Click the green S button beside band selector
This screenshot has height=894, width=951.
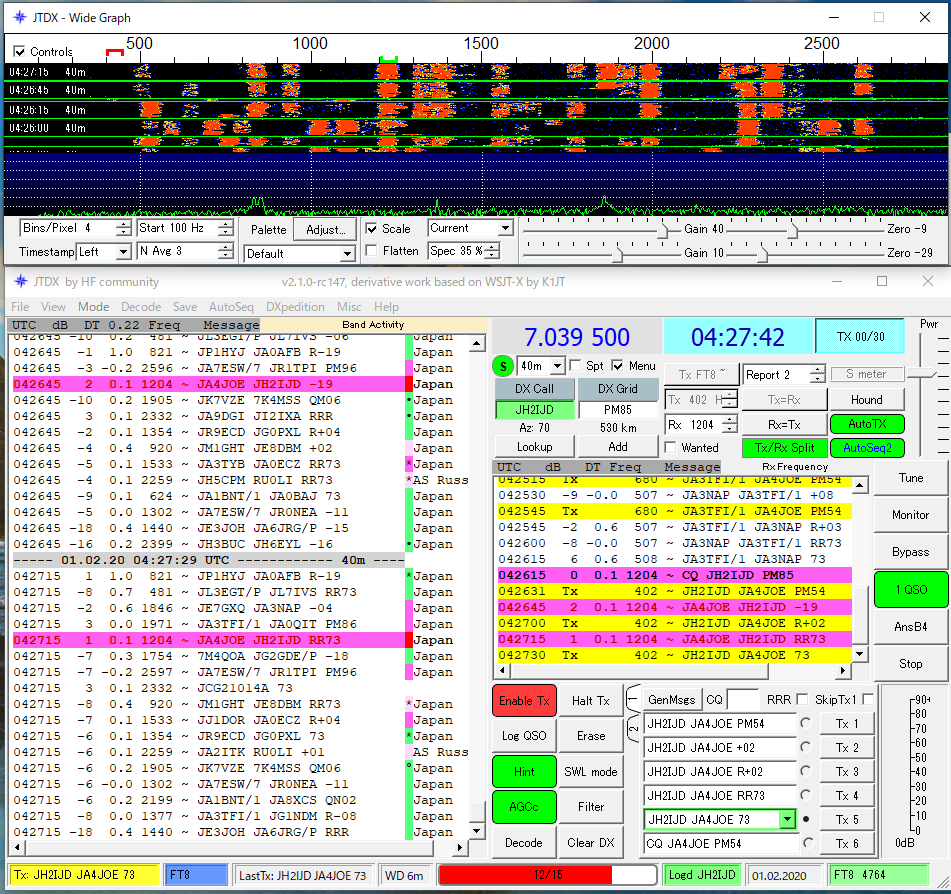[x=503, y=367]
